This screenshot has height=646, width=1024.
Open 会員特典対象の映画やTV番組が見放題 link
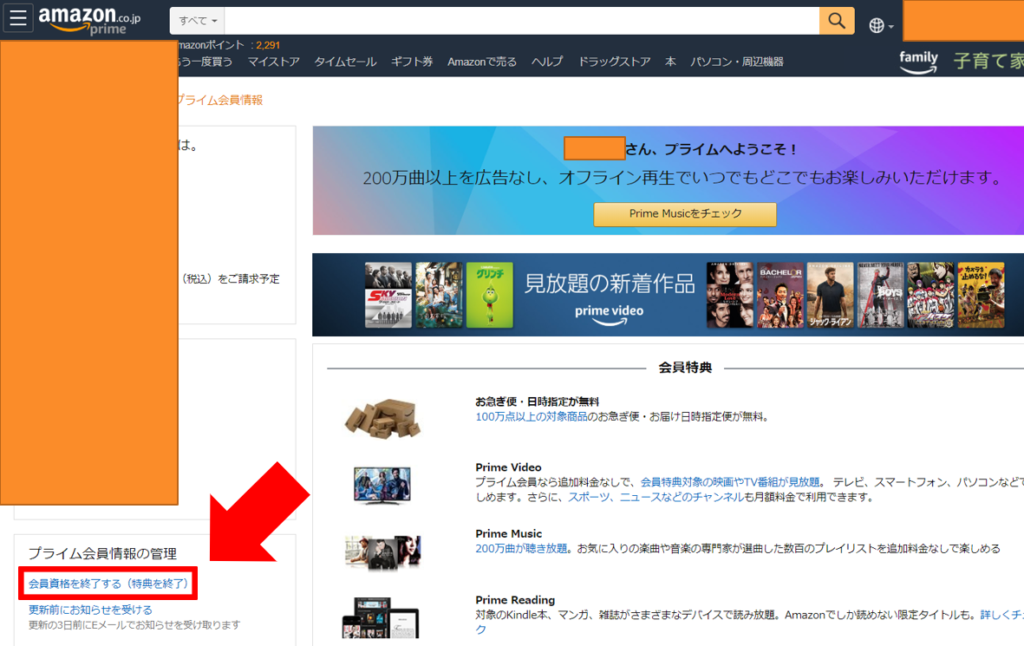coord(729,482)
